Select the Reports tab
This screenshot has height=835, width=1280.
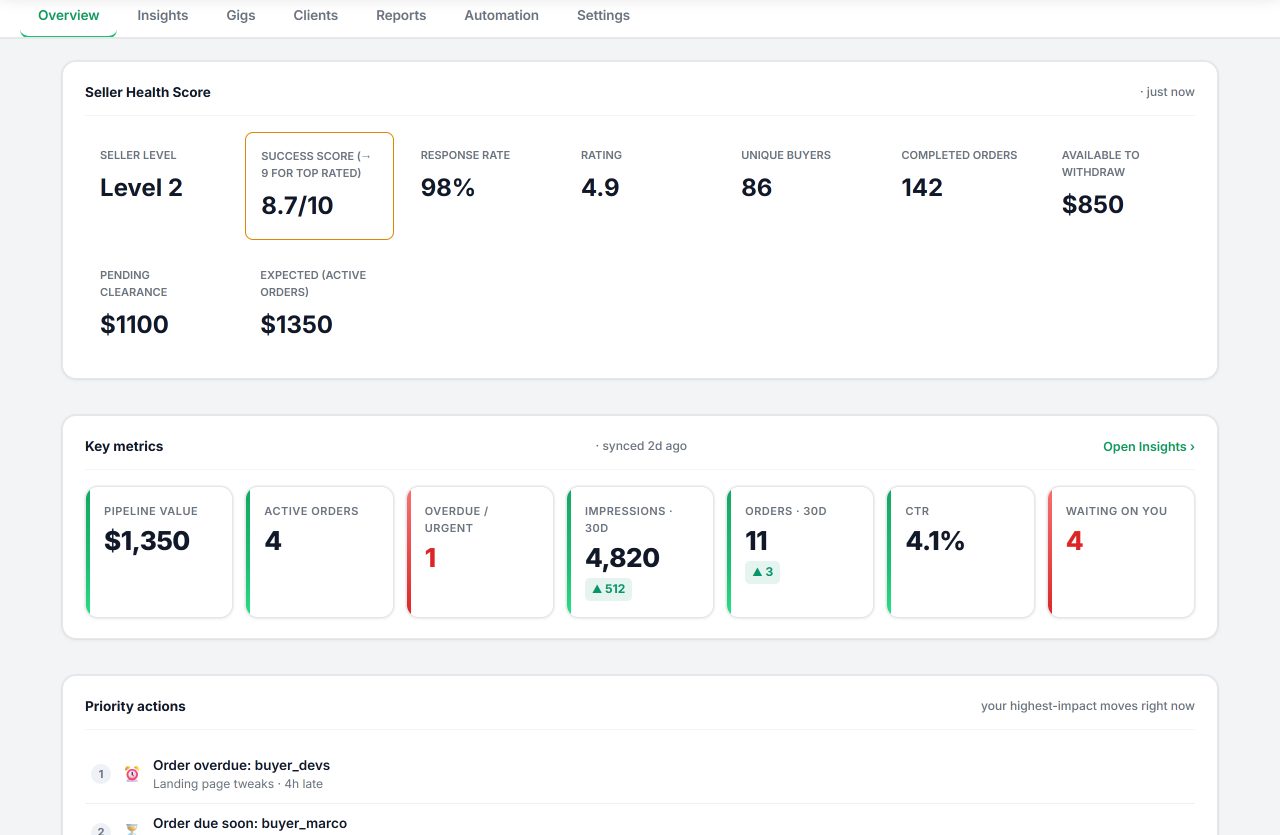tap(401, 16)
